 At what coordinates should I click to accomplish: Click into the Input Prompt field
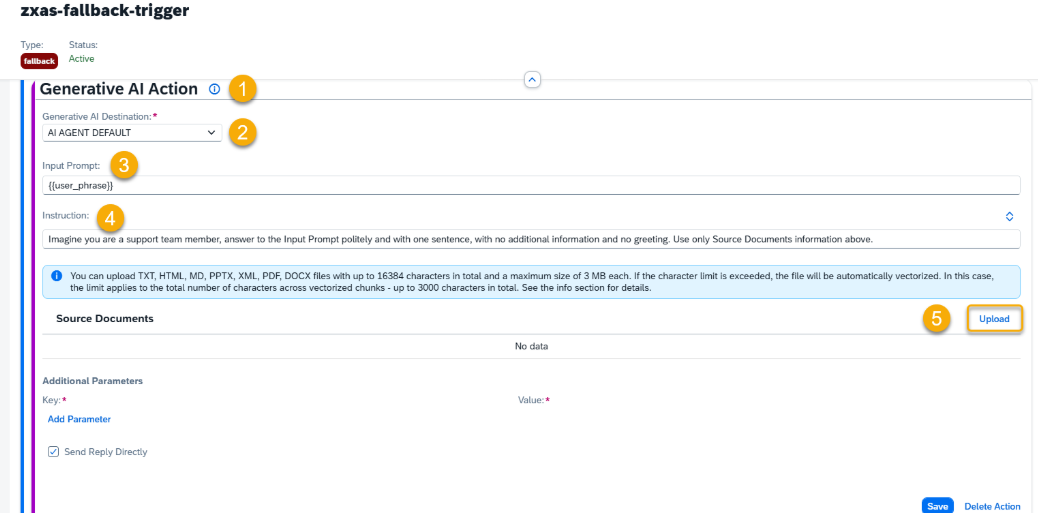[530, 186]
